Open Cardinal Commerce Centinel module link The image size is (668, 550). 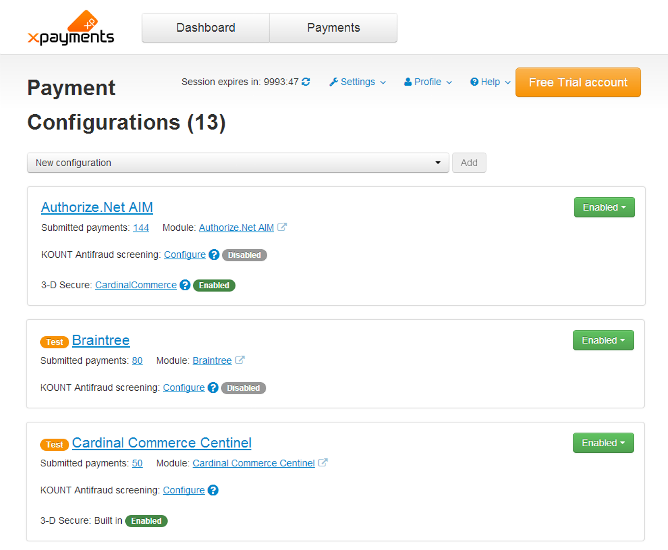(x=253, y=464)
